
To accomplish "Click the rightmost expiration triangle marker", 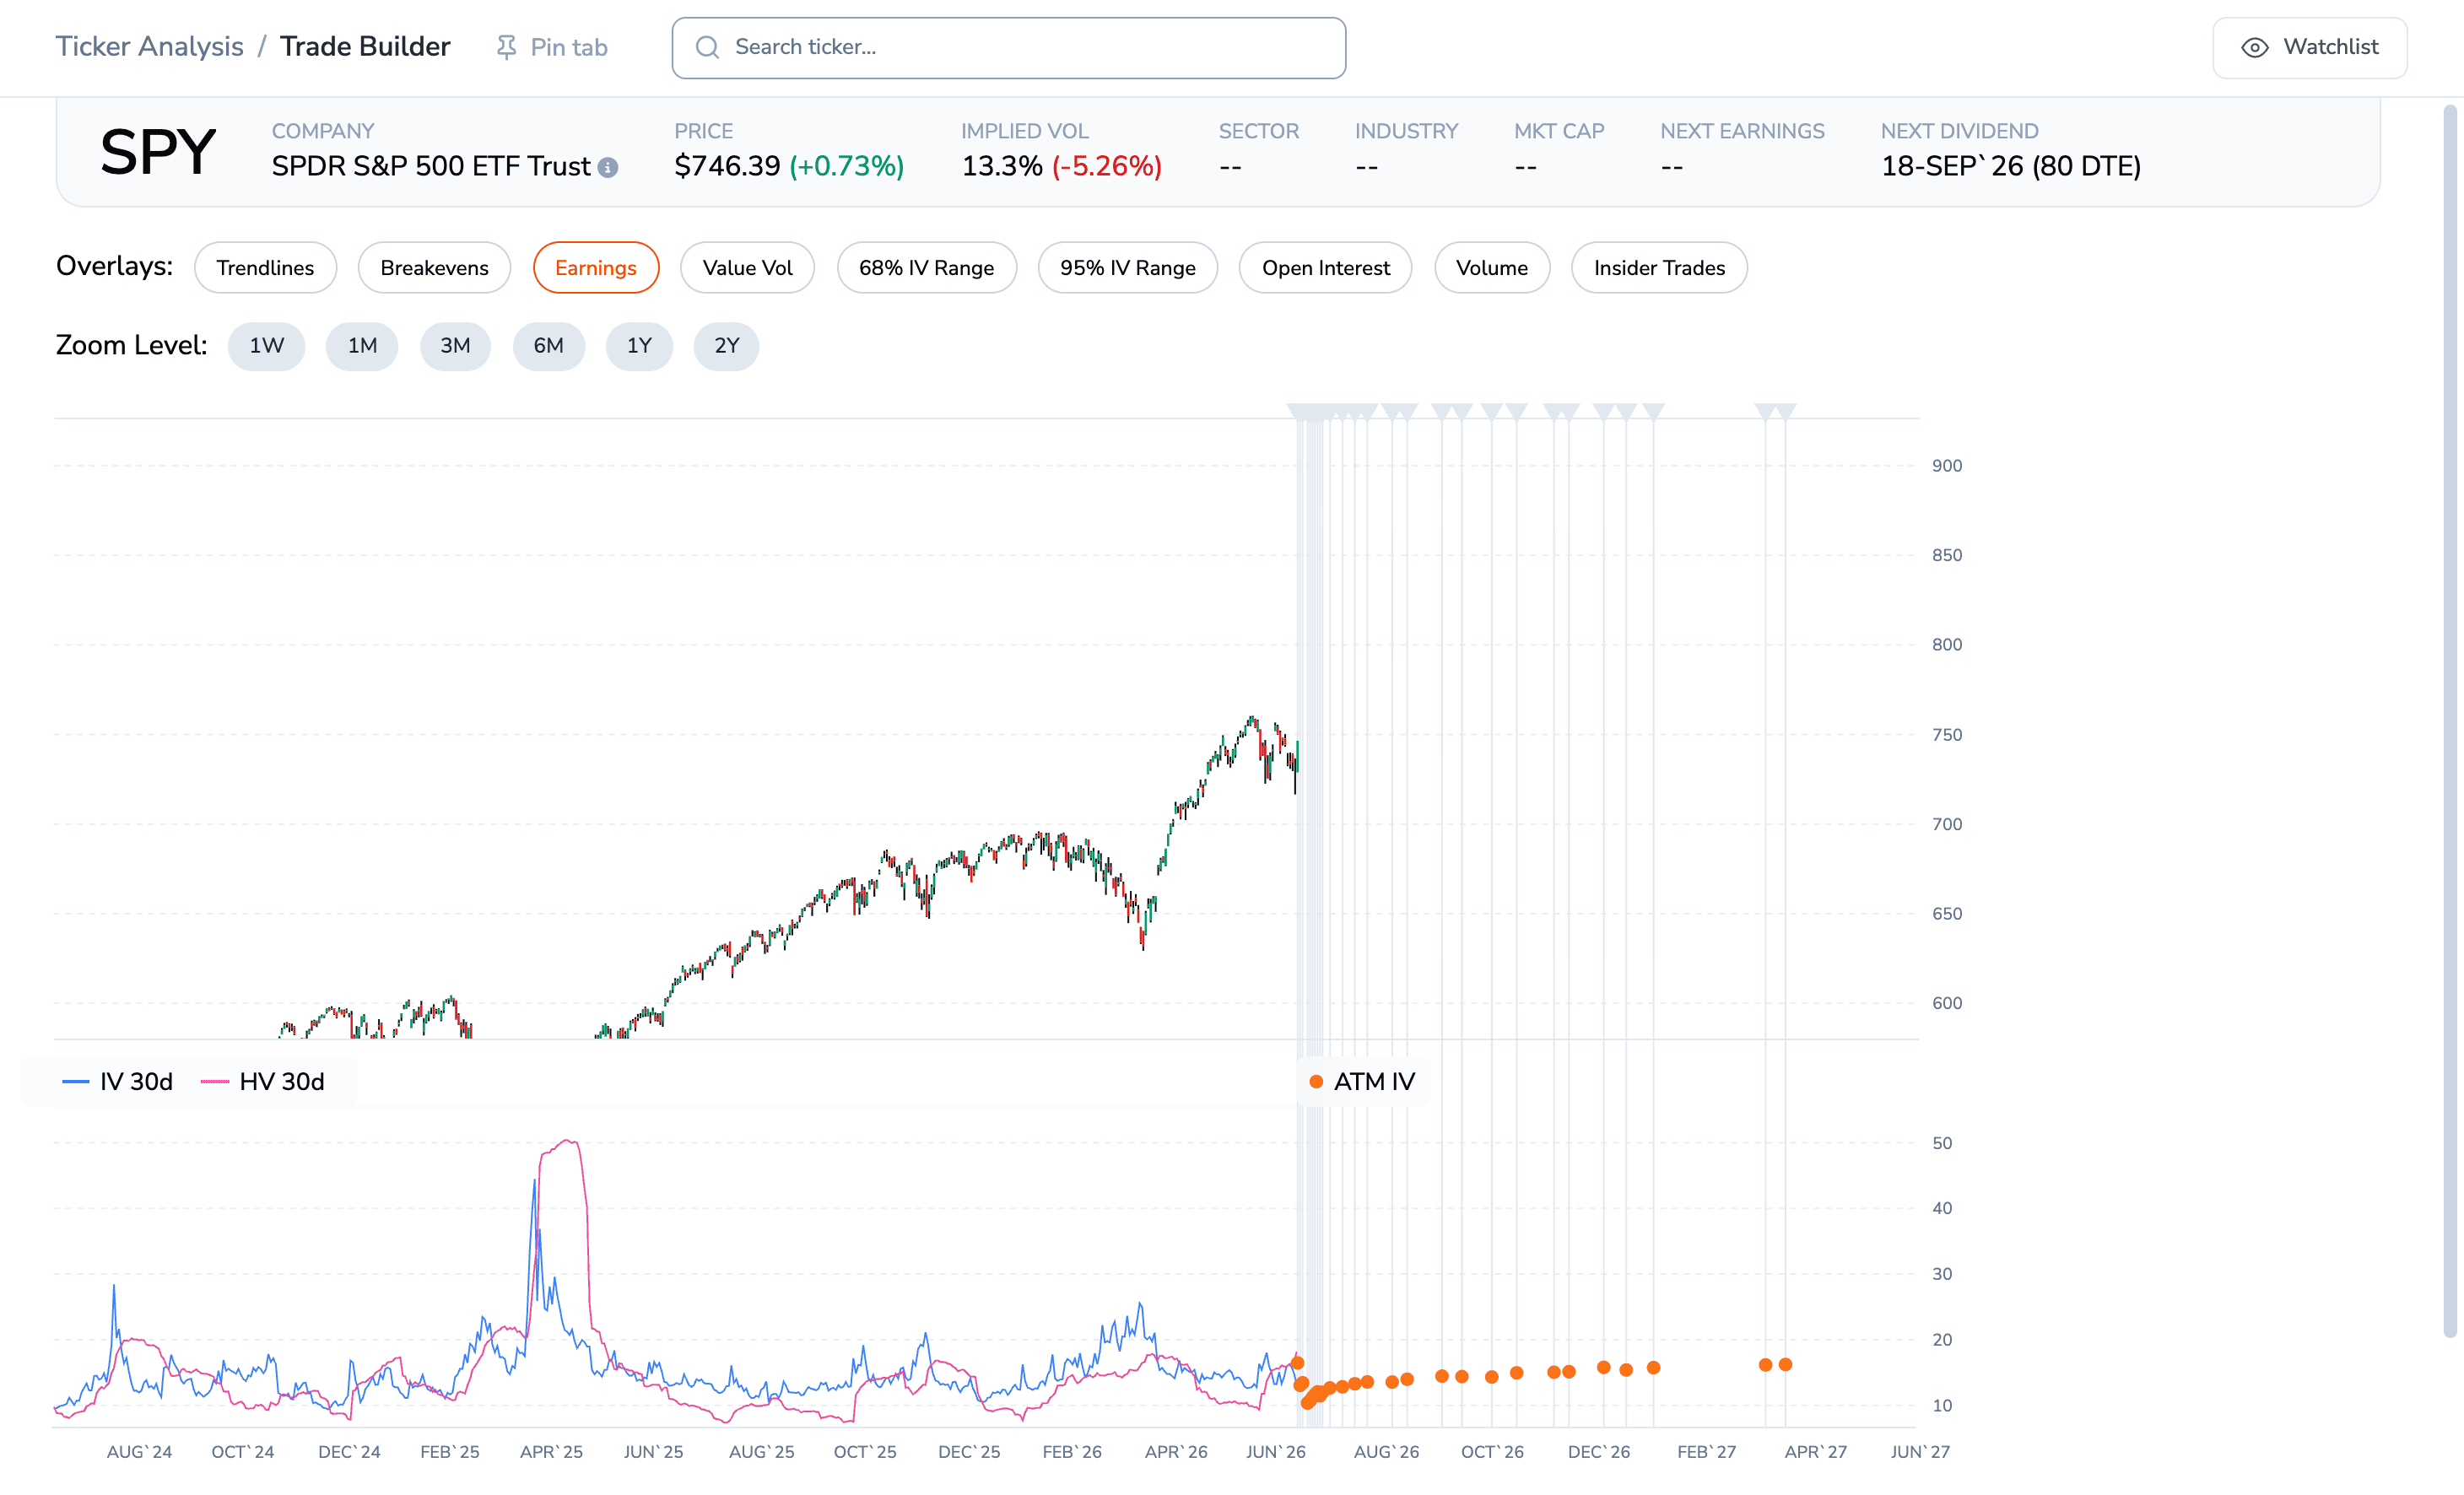I will point(1786,411).
